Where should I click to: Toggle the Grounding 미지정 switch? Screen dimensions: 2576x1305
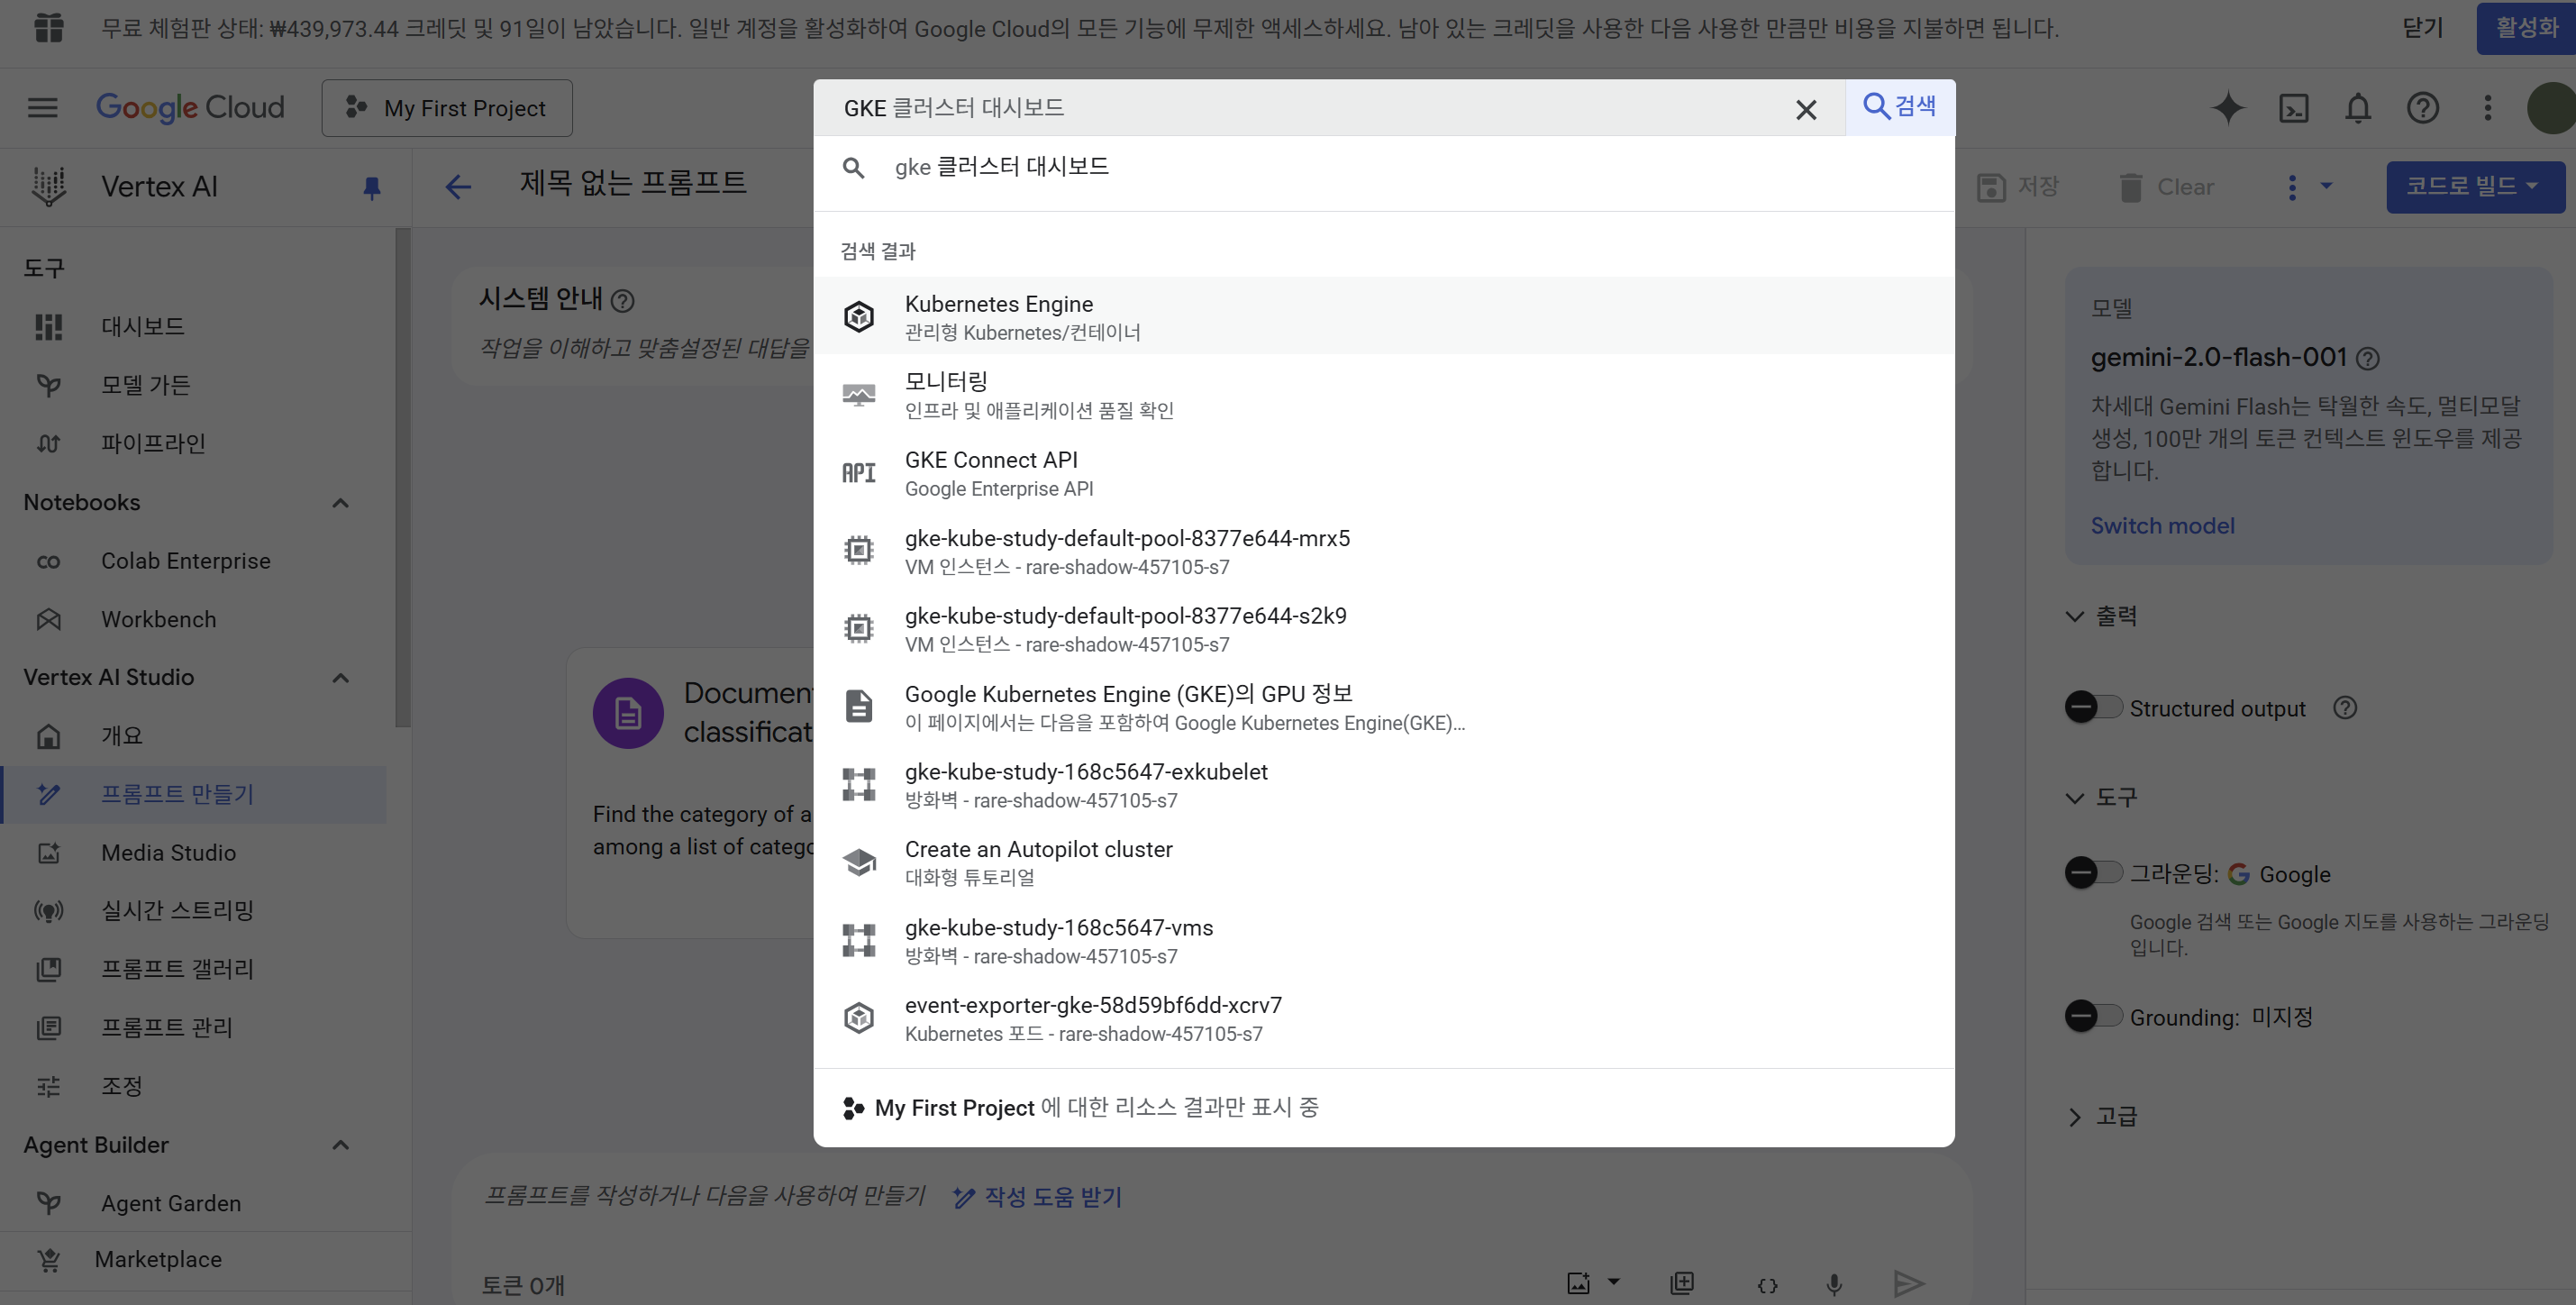(2092, 1016)
